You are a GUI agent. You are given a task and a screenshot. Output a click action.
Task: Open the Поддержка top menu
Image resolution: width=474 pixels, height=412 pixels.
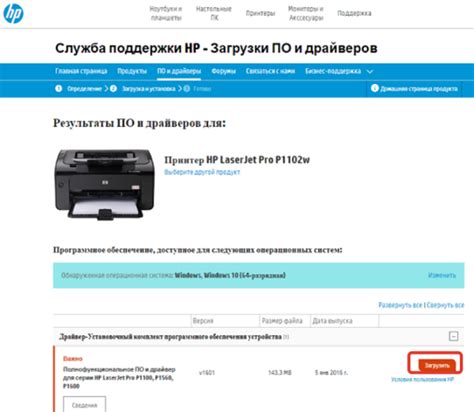tap(354, 13)
